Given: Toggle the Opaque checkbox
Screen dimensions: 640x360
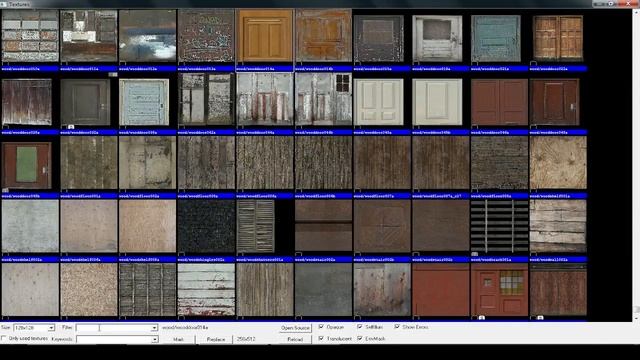Looking at the screenshot, I should point(321,327).
